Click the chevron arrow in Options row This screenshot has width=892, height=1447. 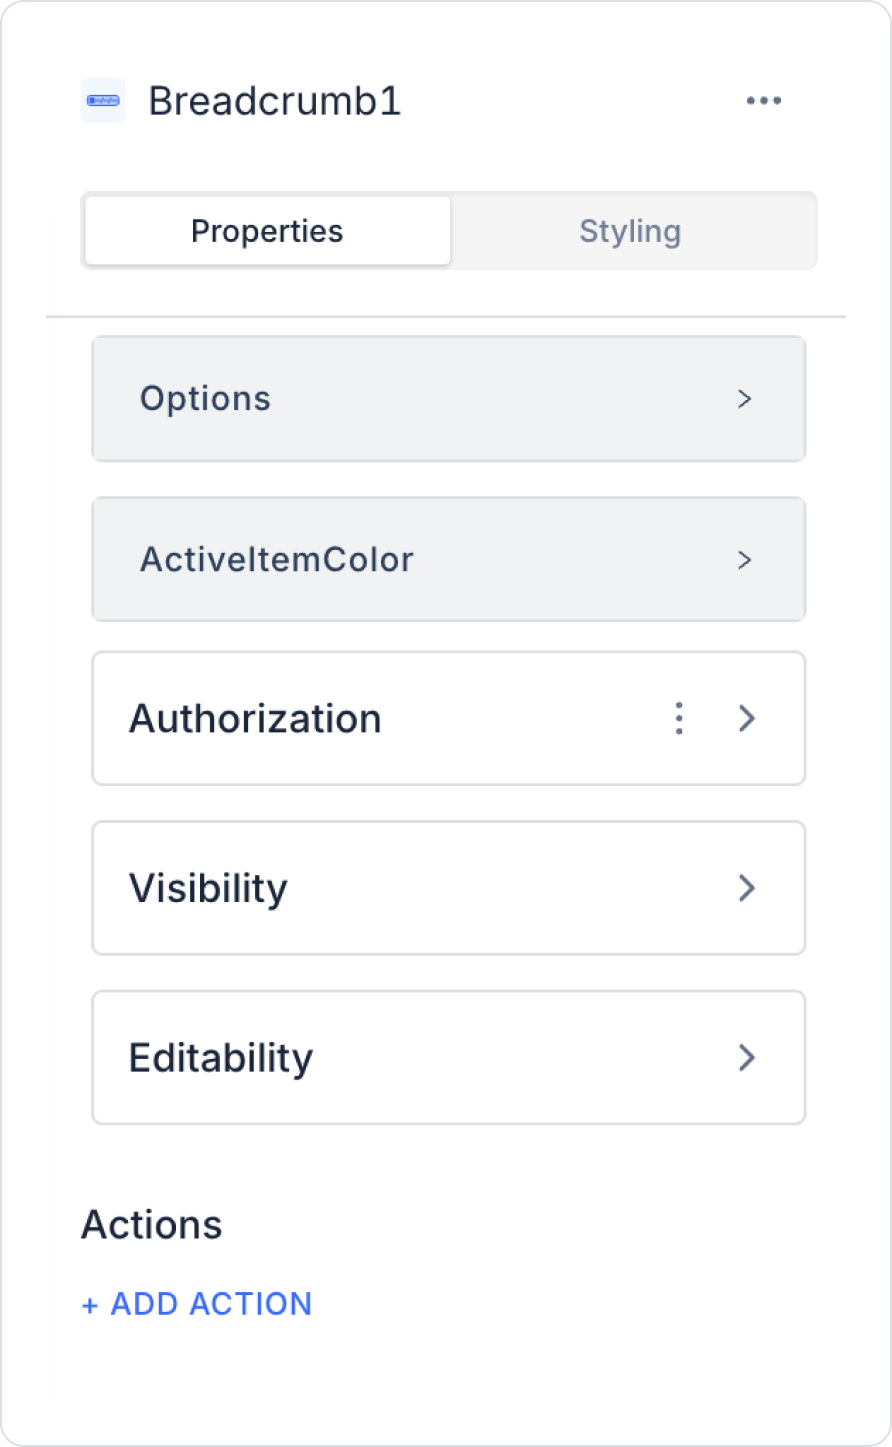[x=744, y=399]
